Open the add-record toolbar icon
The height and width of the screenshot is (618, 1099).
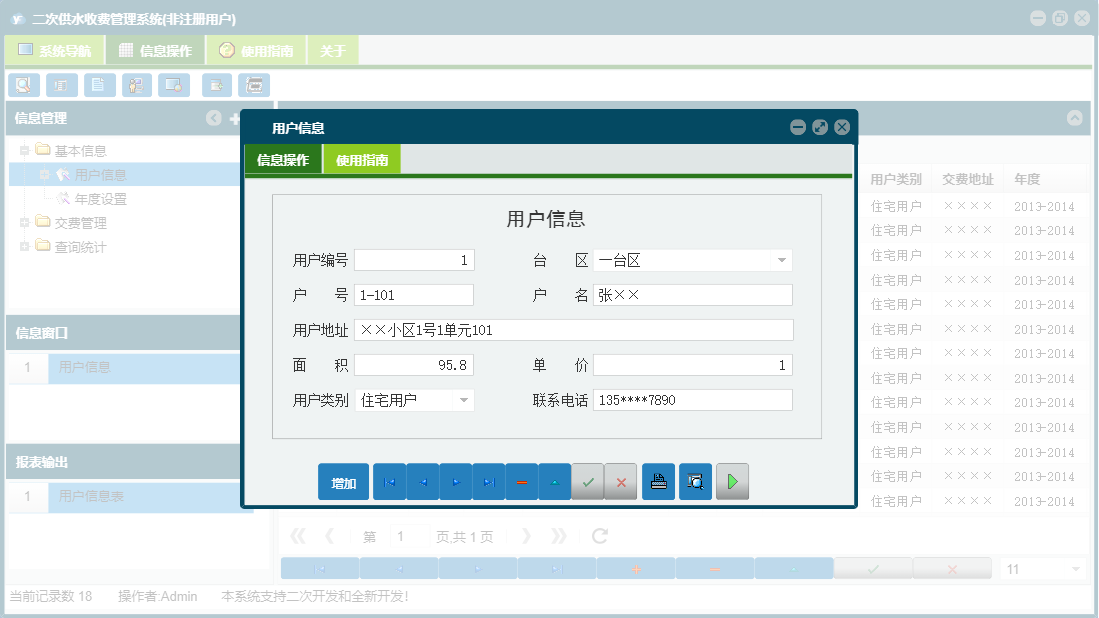(216, 85)
